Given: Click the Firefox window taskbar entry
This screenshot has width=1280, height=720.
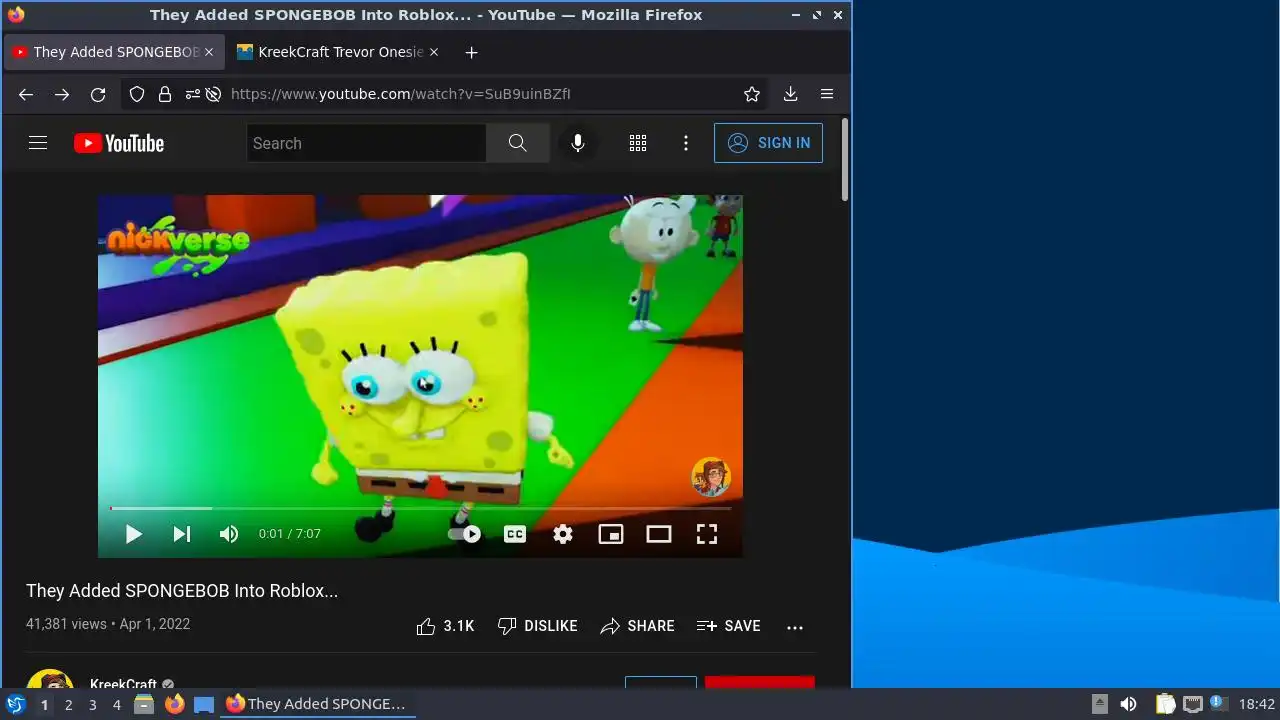Looking at the screenshot, I should [x=318, y=704].
